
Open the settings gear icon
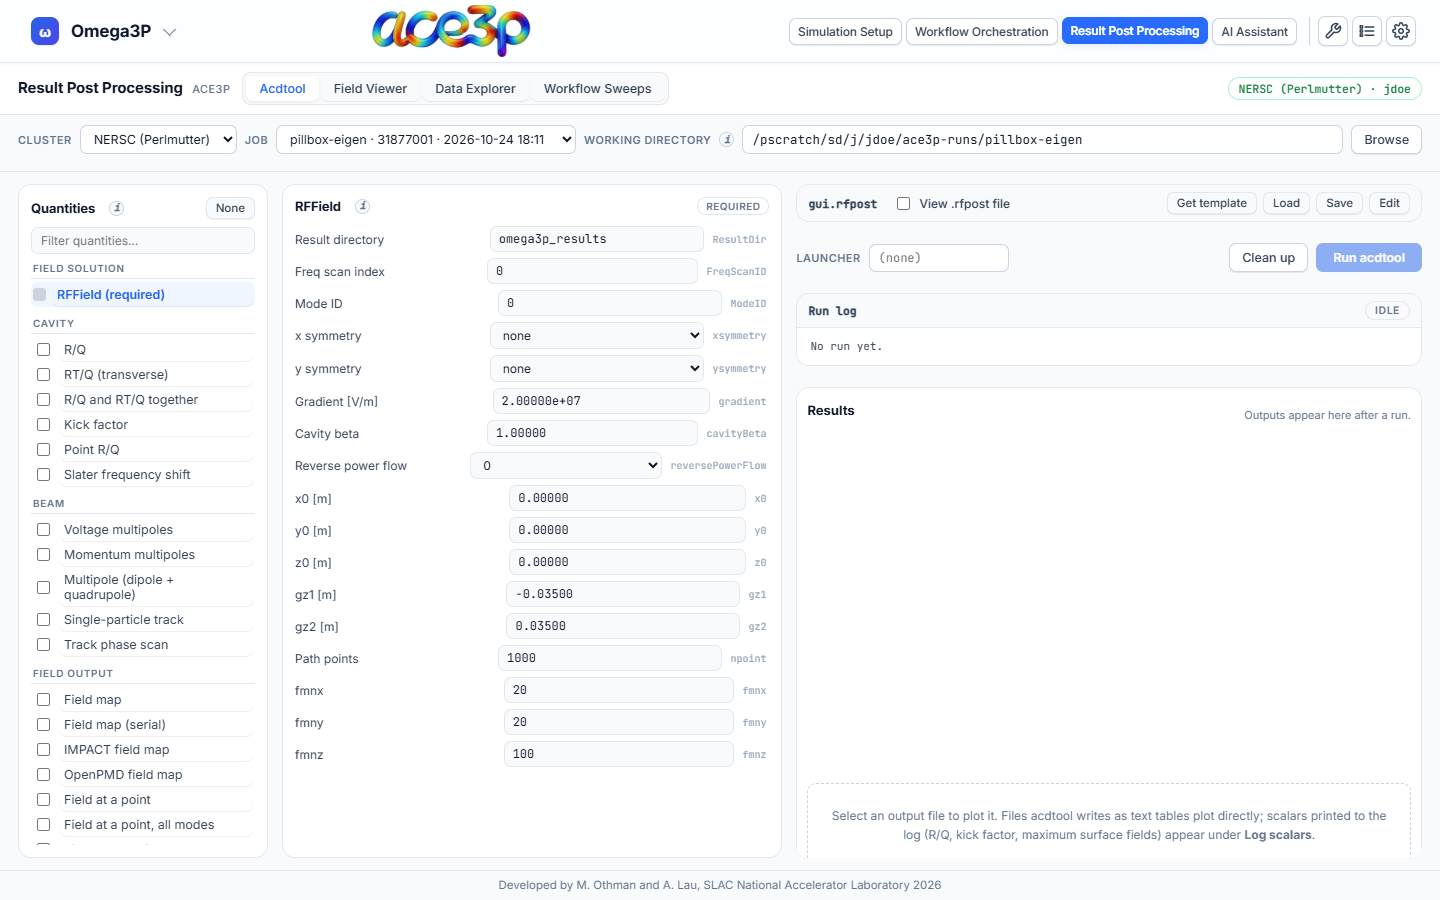point(1401,31)
